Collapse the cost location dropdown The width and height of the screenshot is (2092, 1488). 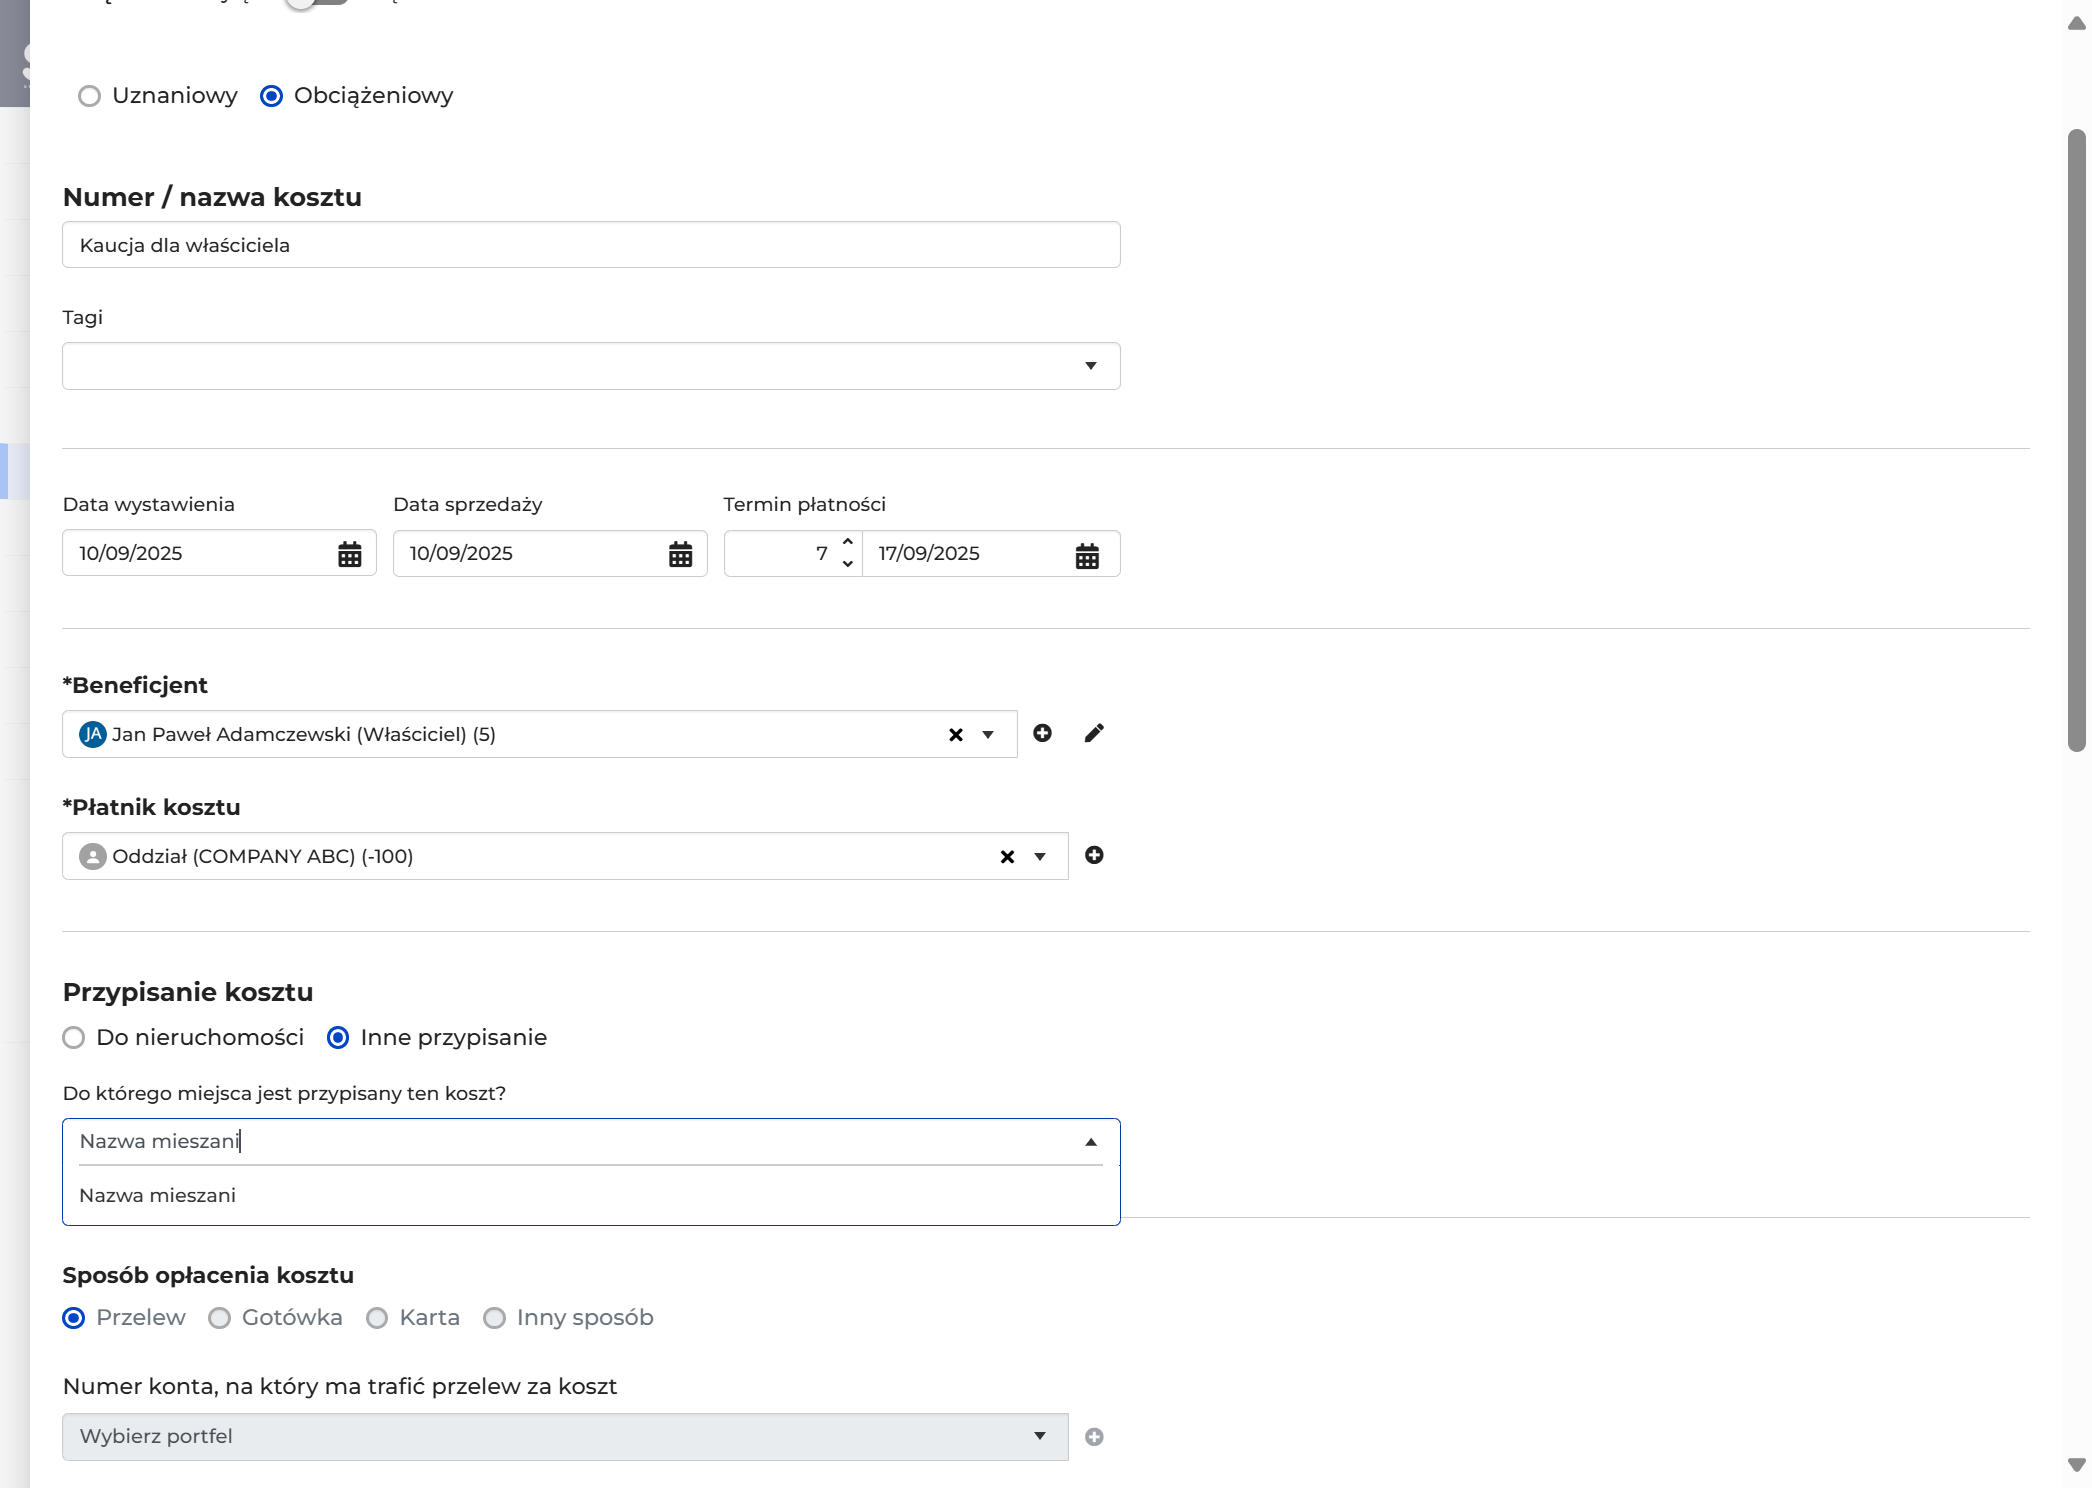(1091, 1142)
